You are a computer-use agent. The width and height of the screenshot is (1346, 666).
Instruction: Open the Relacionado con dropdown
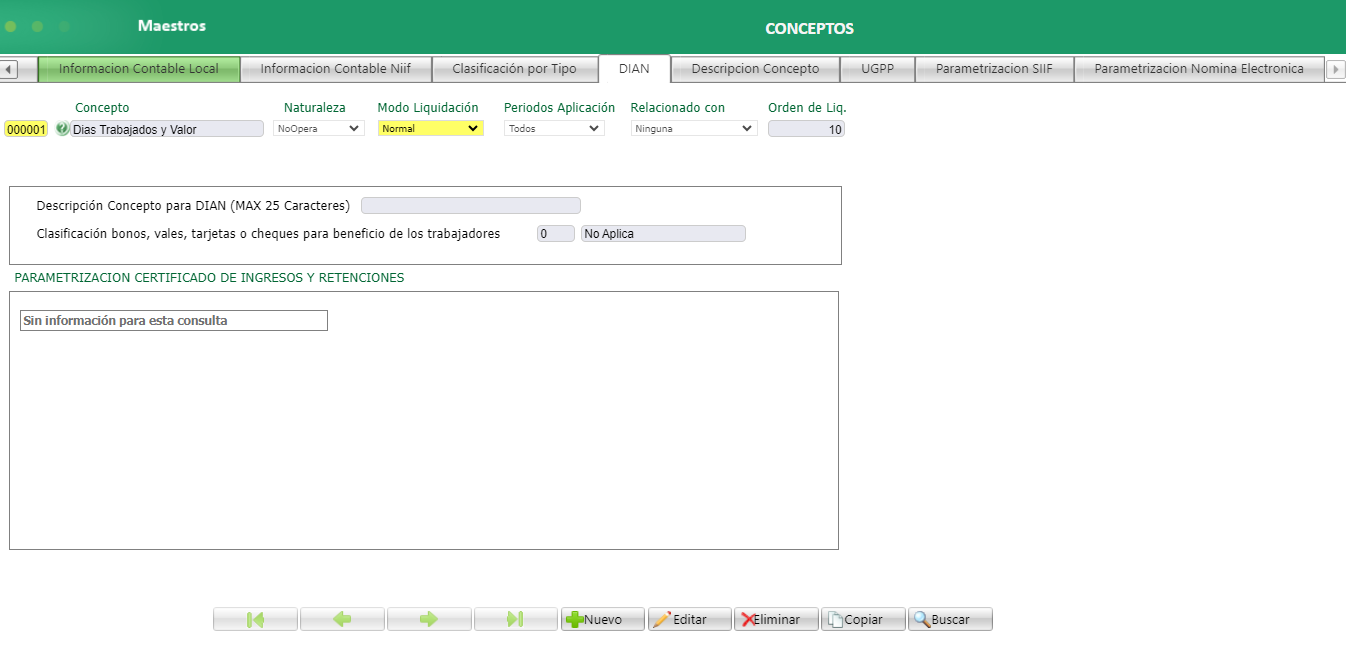(x=694, y=128)
